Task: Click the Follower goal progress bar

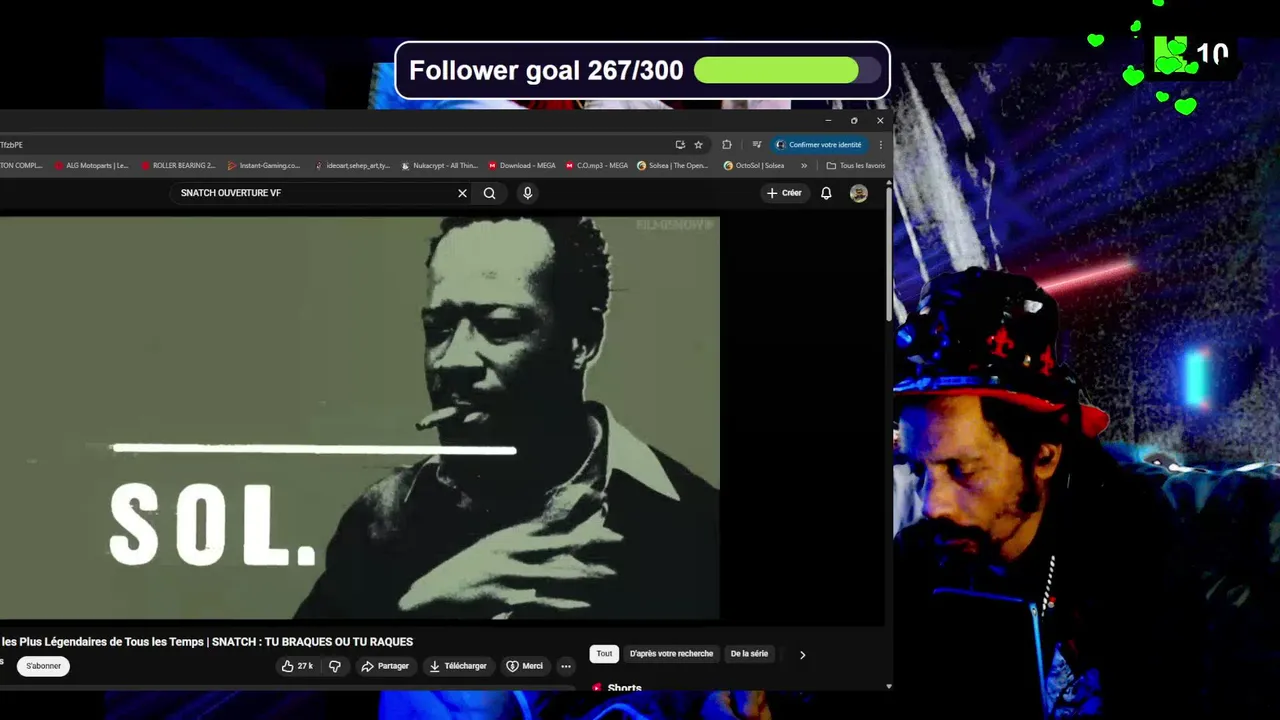Action: tap(787, 70)
